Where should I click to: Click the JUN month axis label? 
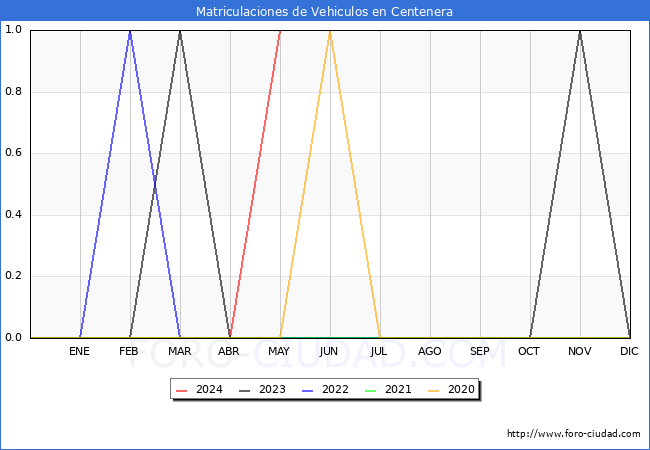329,351
